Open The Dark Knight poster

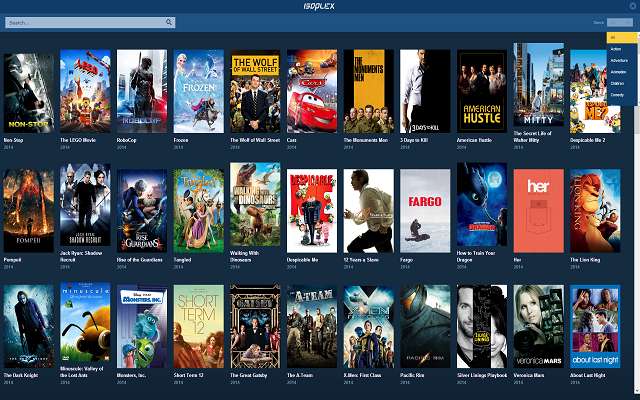[28, 326]
